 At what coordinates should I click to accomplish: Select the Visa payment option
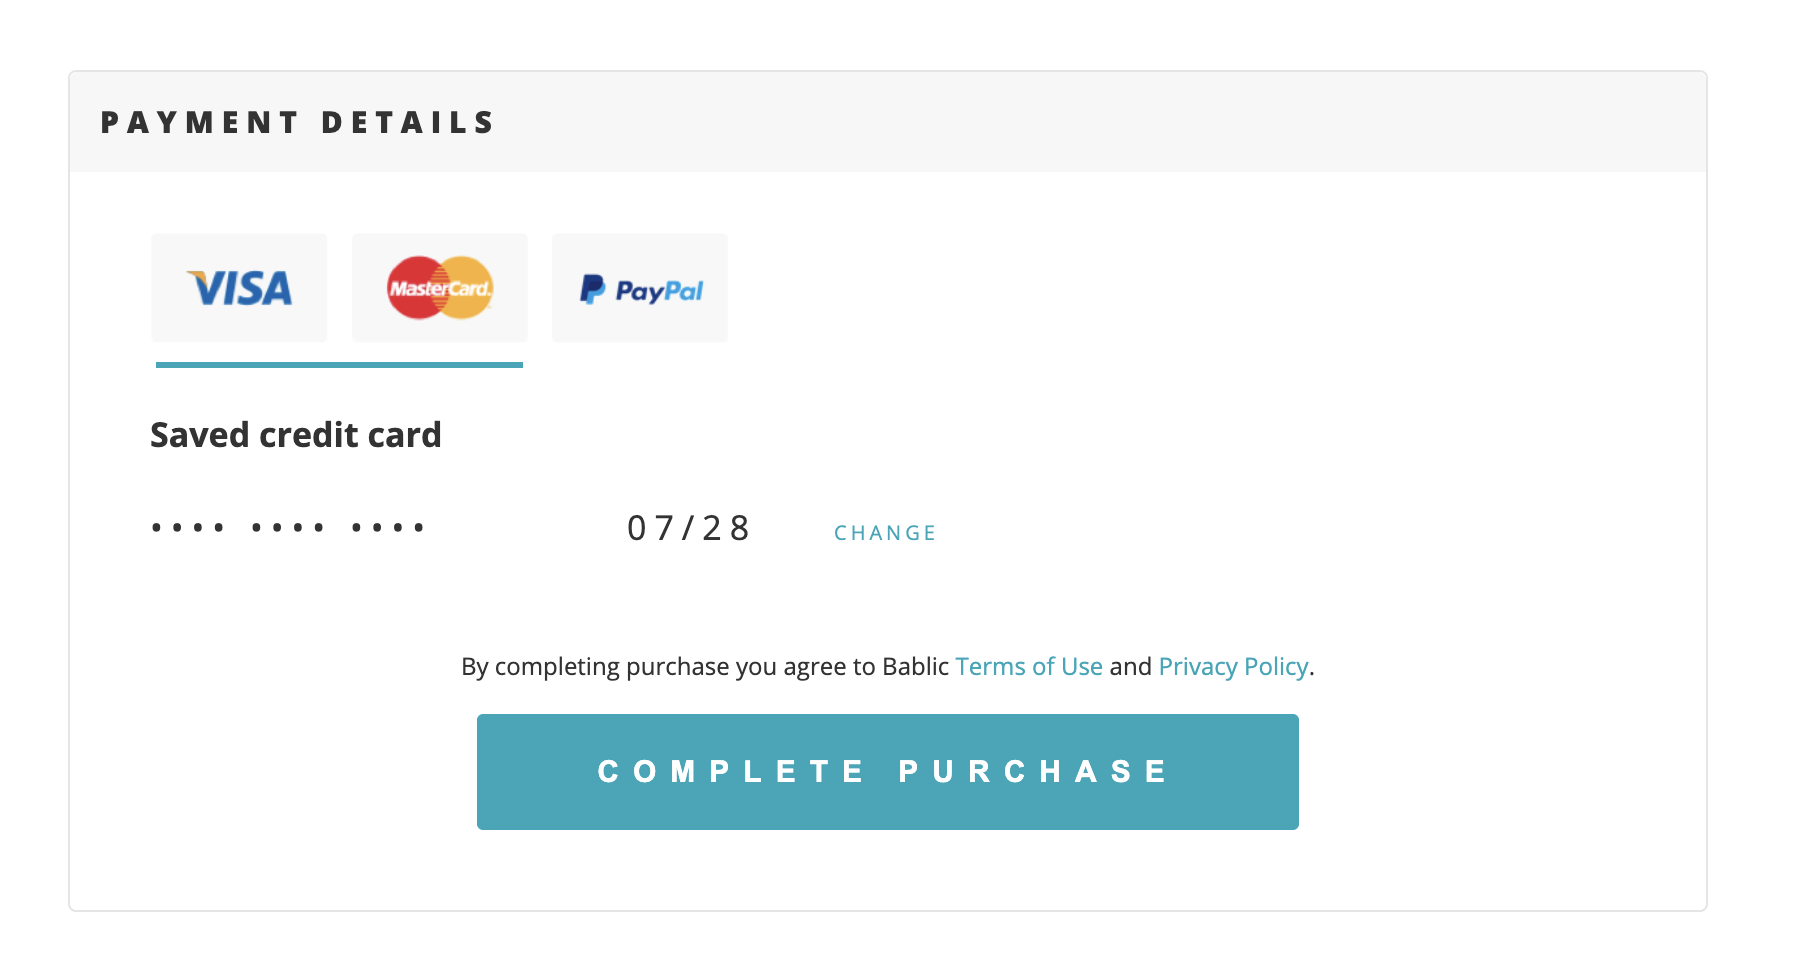239,288
